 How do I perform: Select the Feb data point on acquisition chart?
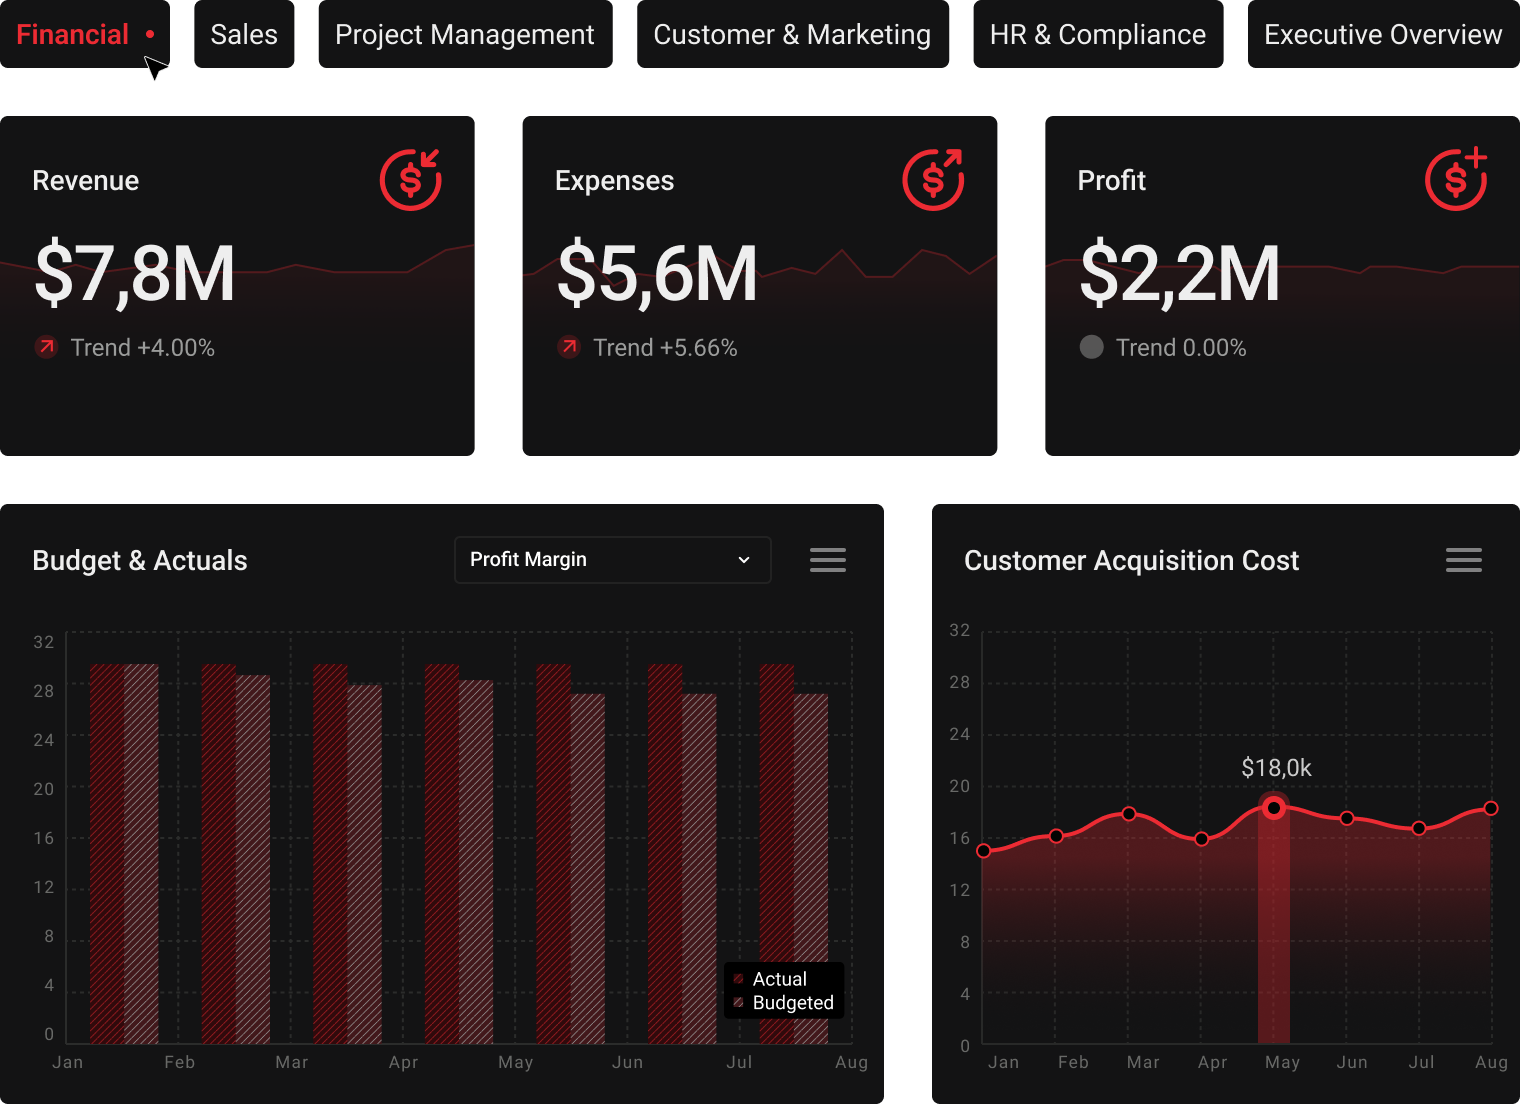pyautogui.click(x=1056, y=836)
